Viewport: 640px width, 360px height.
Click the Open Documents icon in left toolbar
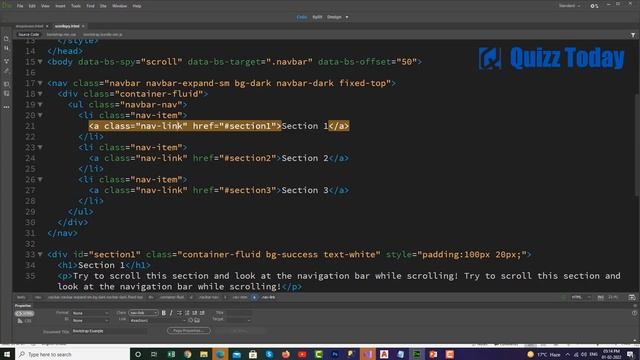(x=6, y=39)
